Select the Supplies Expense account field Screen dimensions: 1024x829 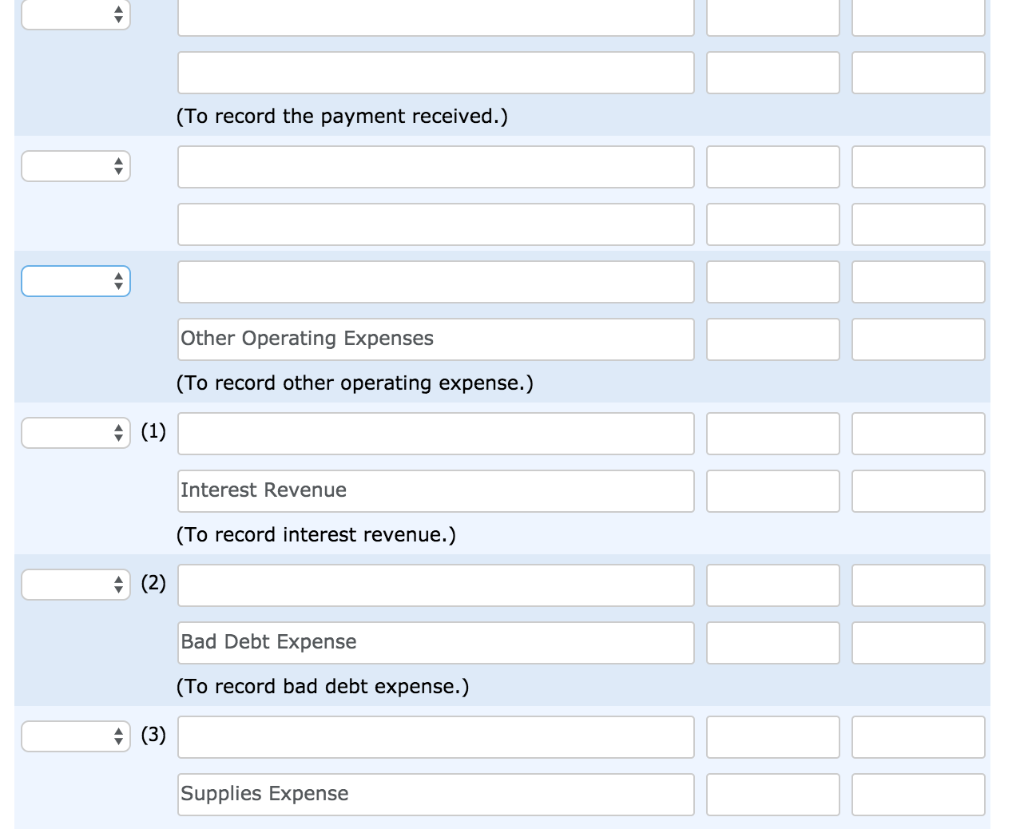(436, 794)
